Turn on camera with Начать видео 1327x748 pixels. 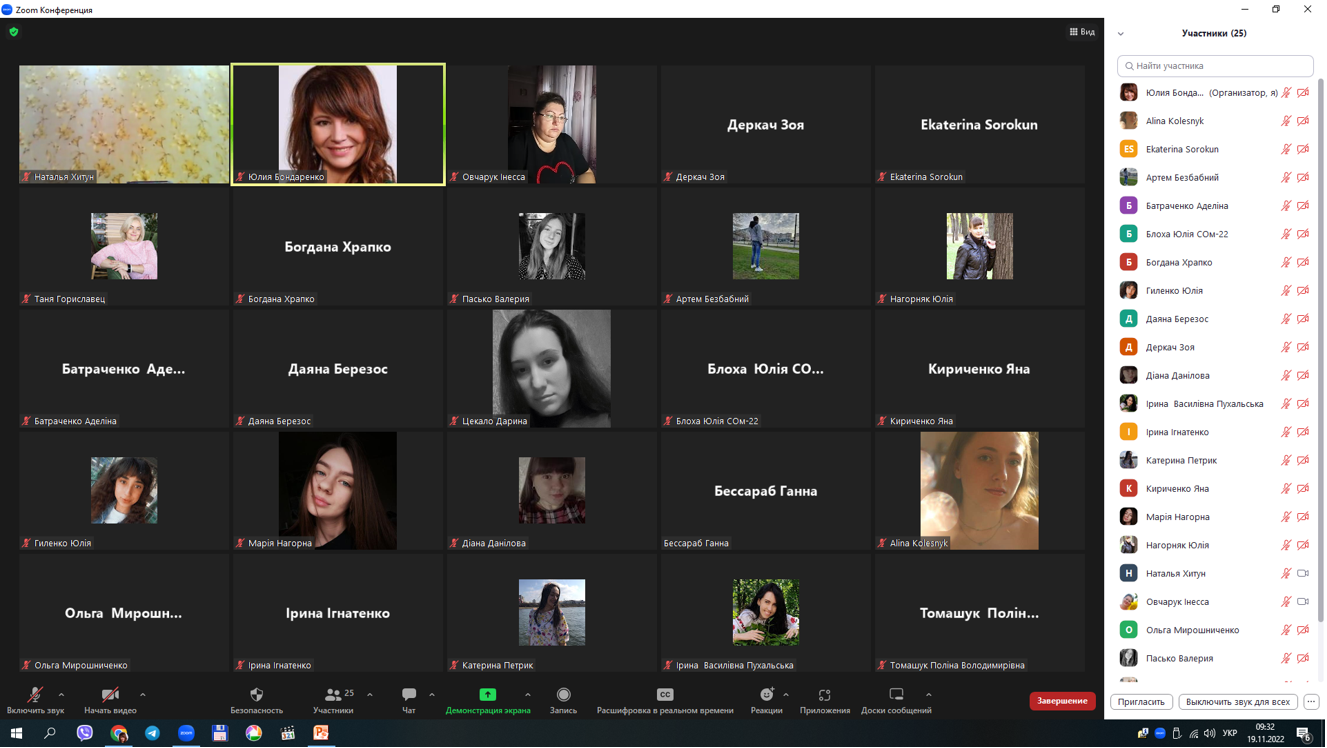point(110,695)
